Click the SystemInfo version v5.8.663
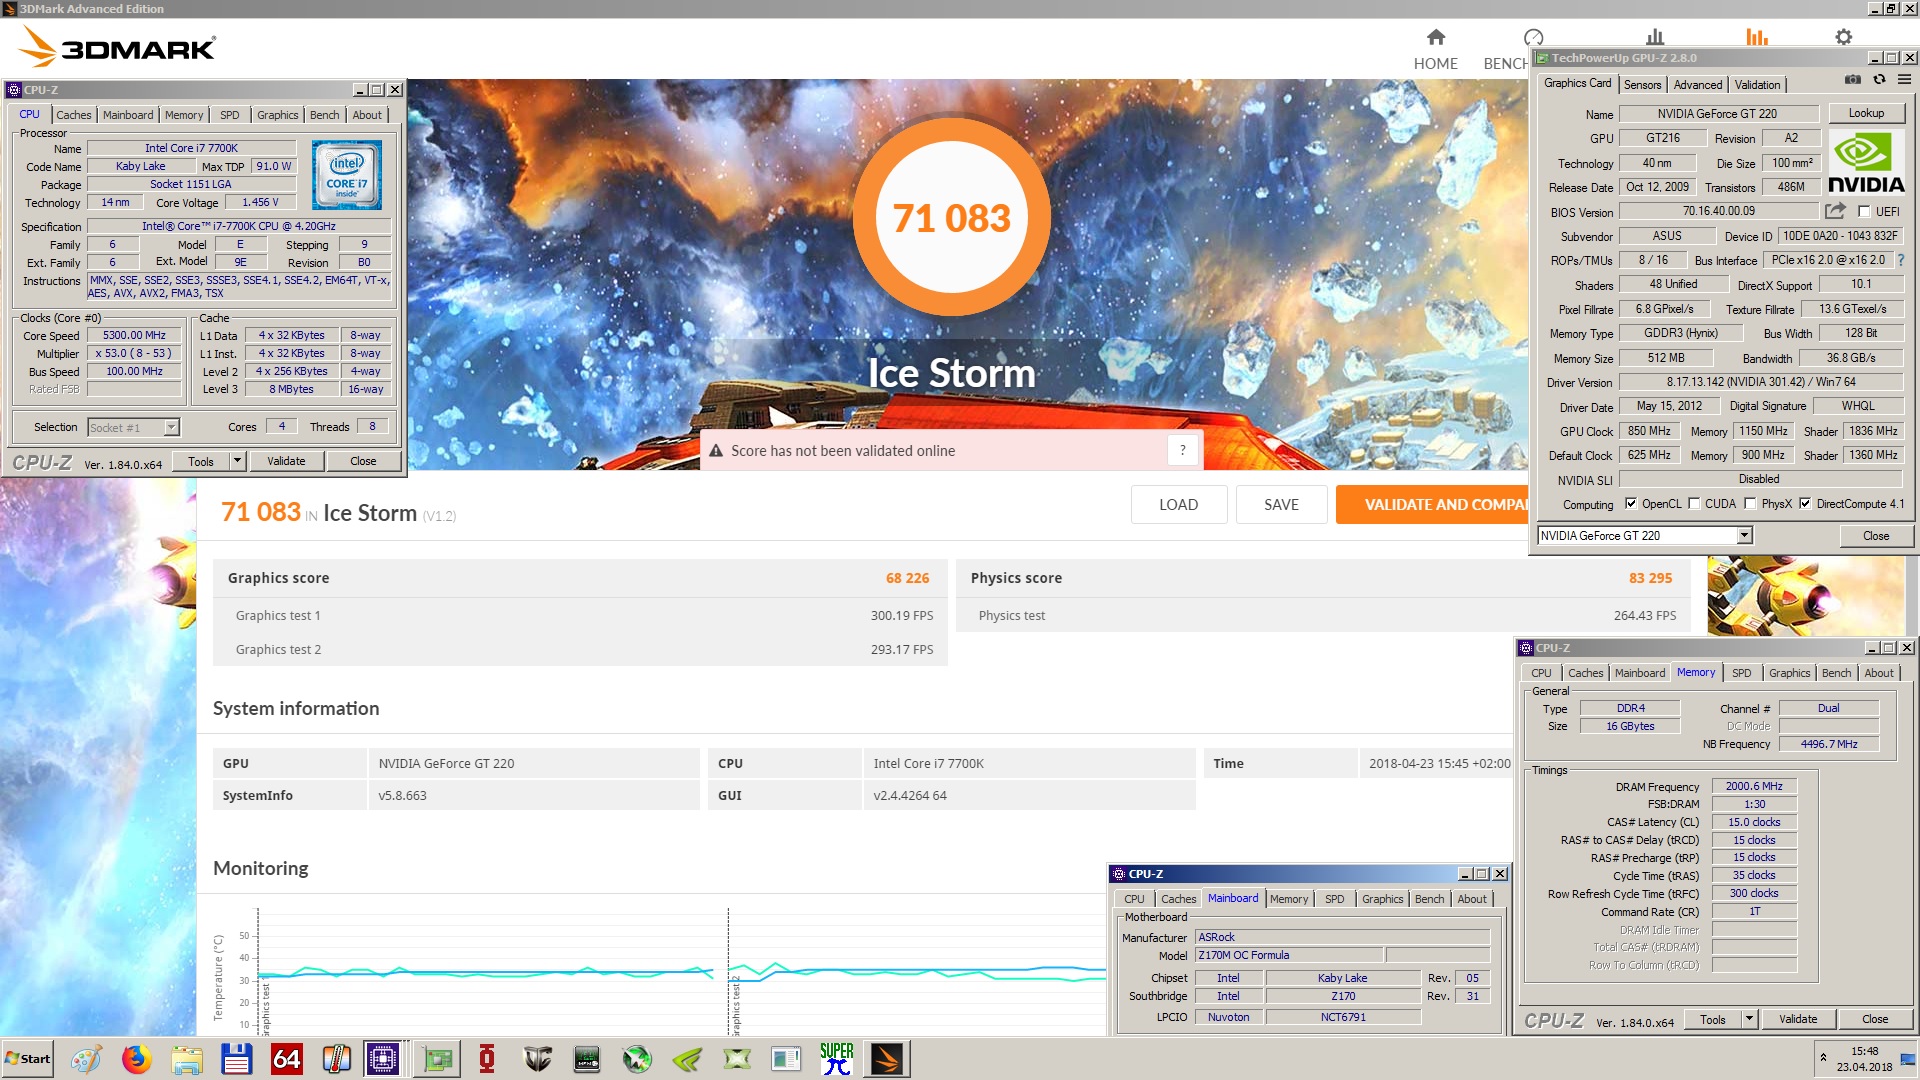 click(x=402, y=796)
